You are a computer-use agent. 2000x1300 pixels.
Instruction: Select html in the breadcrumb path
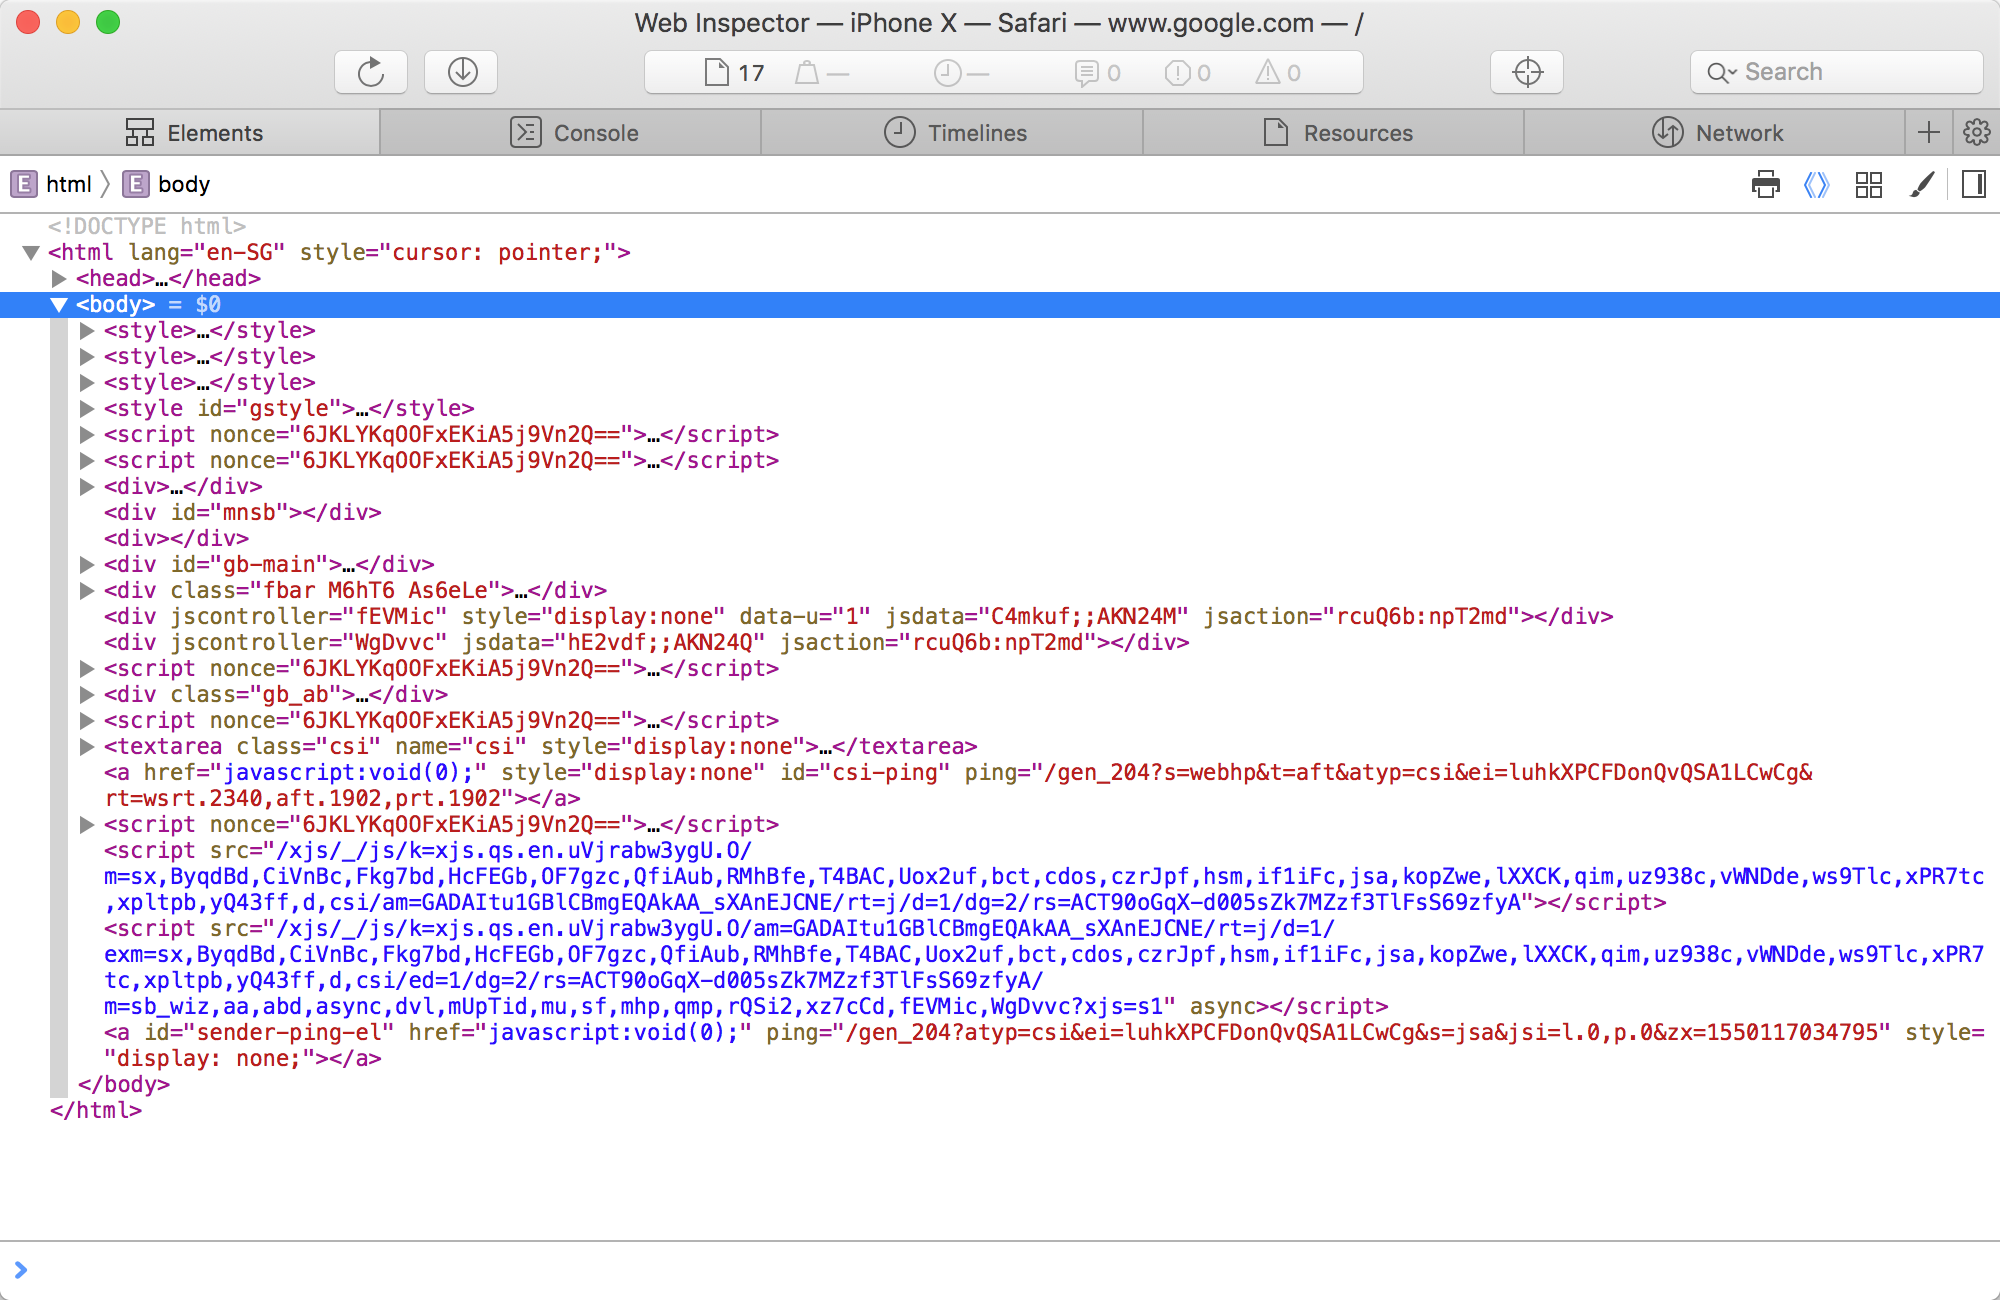(58, 184)
